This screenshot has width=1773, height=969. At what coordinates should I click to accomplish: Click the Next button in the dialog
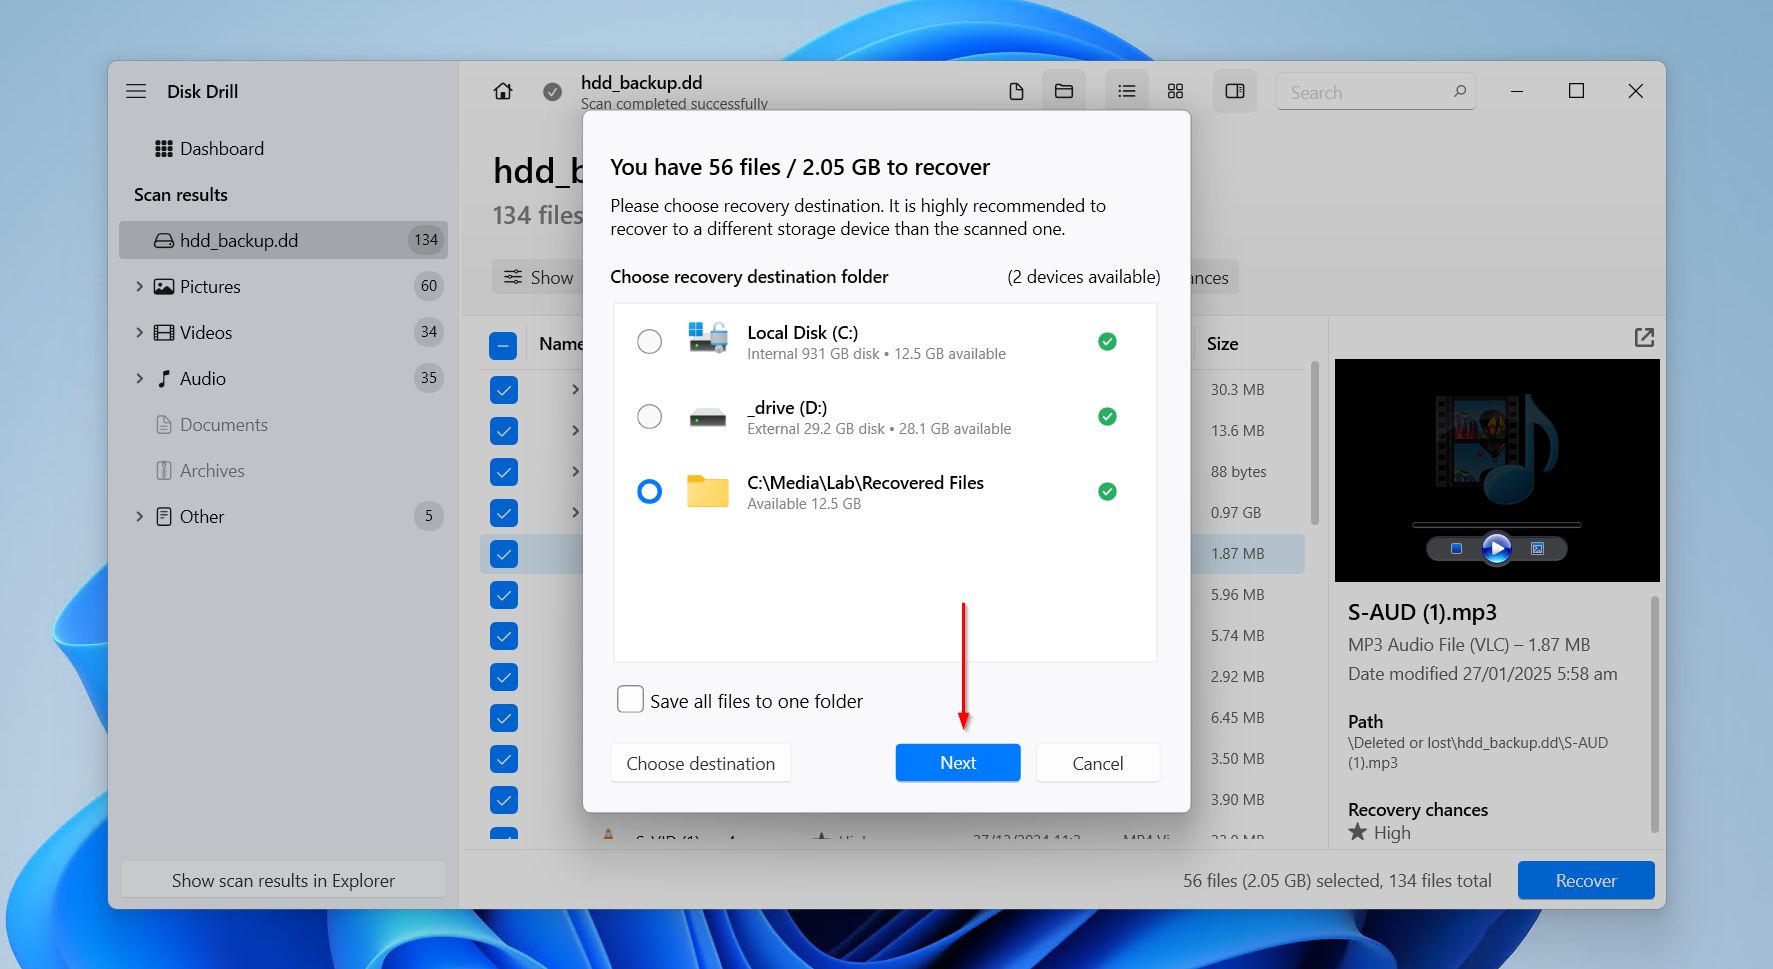[x=957, y=762]
